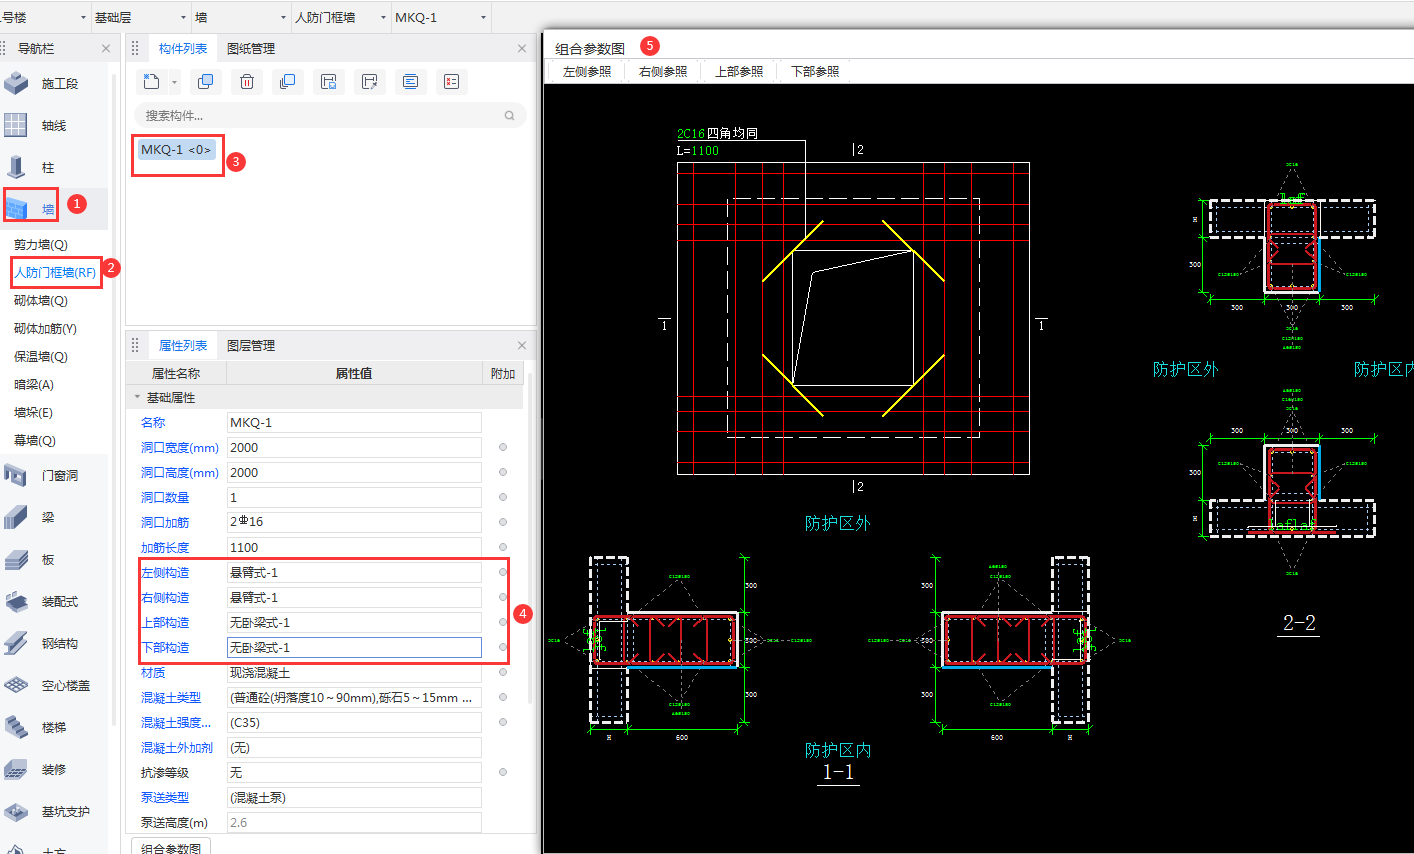Toggle the 附加 marker for 抗渗等级
This screenshot has height=854, width=1414.
[x=503, y=772]
